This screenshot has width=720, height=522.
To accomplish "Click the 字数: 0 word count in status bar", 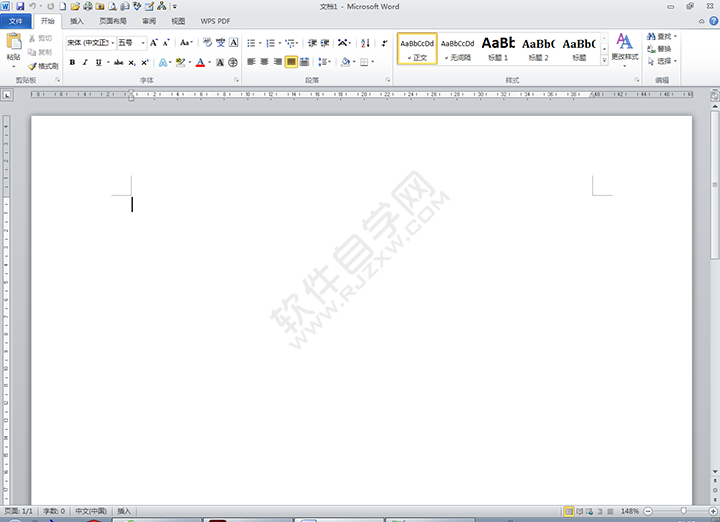I will (x=54, y=511).
